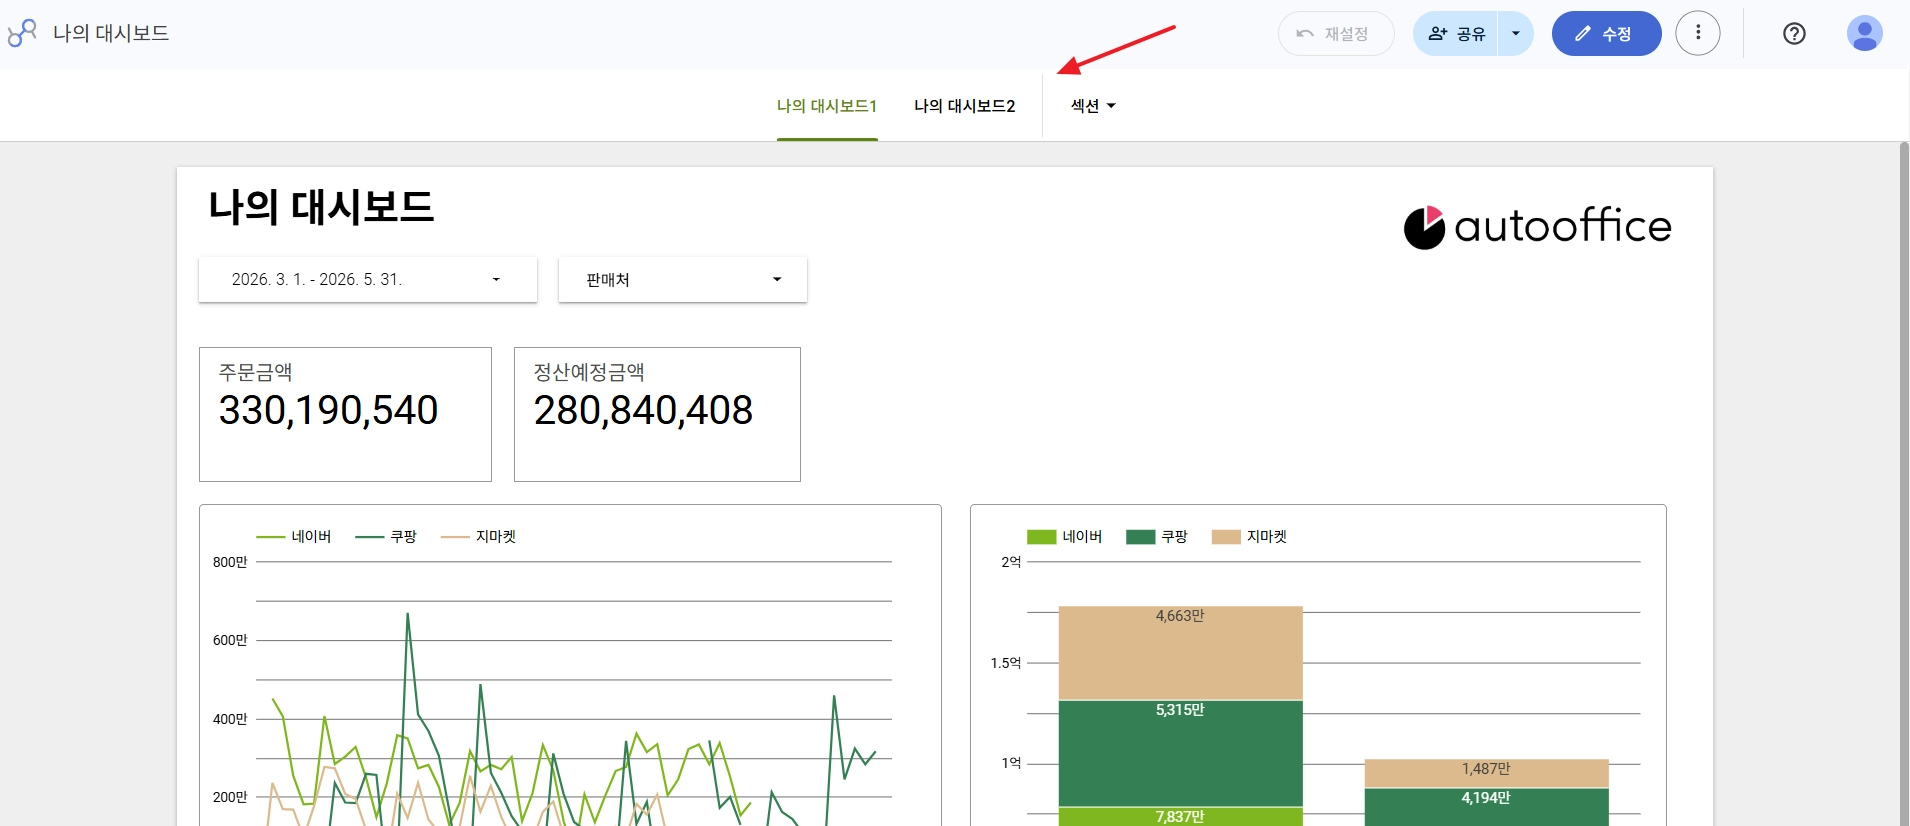This screenshot has height=826, width=1910.
Task: Click the autooffice logo image
Action: click(1537, 227)
